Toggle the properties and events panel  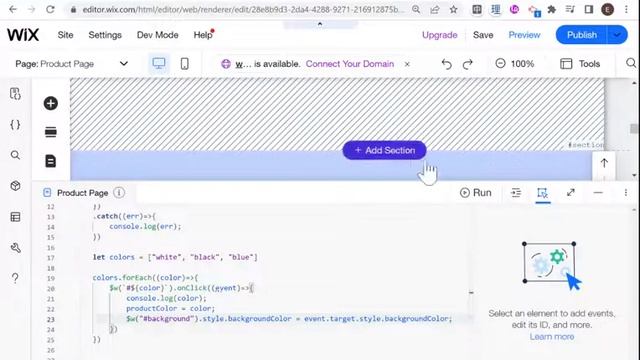tap(542, 193)
